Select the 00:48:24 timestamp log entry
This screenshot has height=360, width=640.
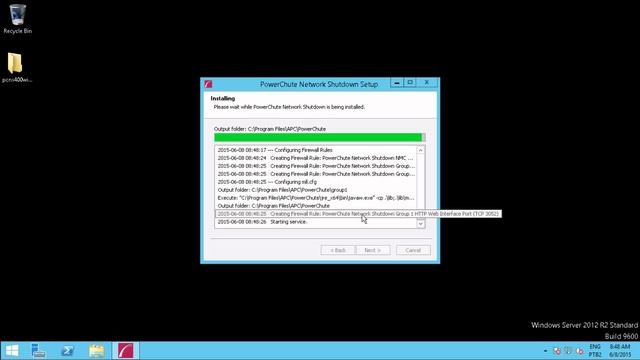(x=316, y=158)
